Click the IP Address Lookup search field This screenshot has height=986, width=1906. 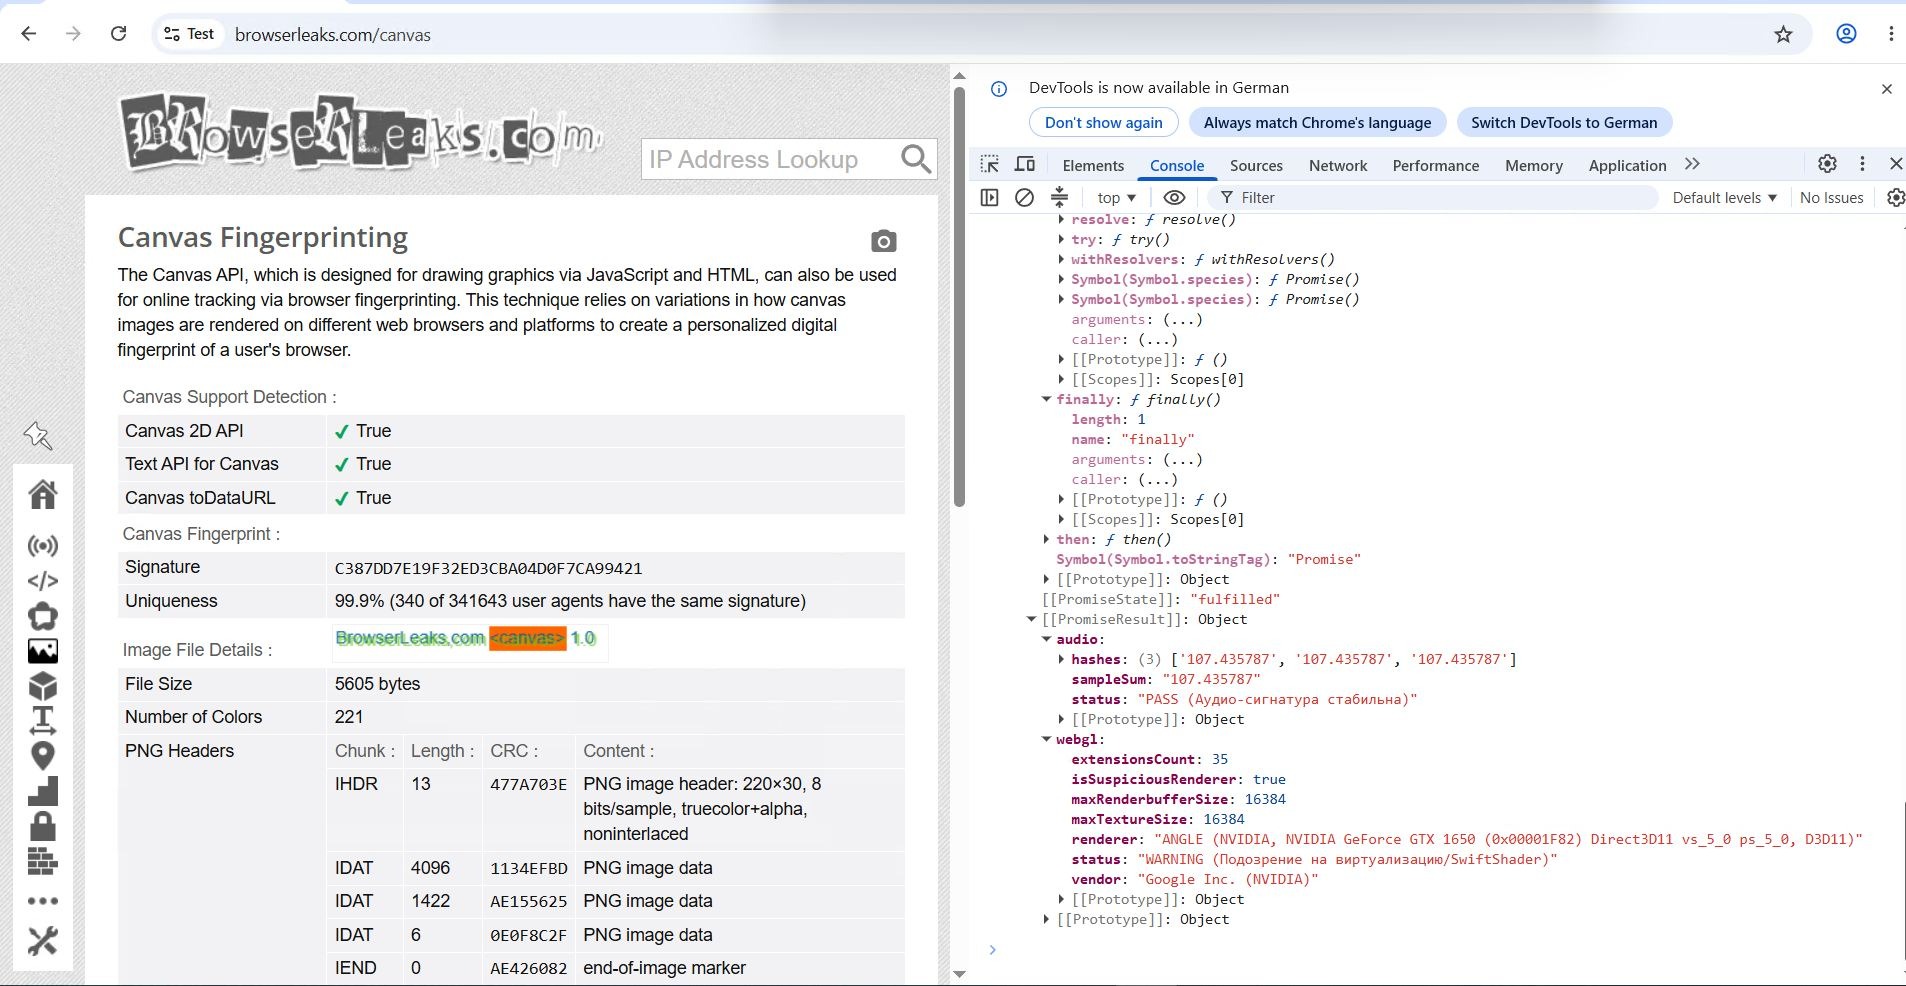coord(770,159)
